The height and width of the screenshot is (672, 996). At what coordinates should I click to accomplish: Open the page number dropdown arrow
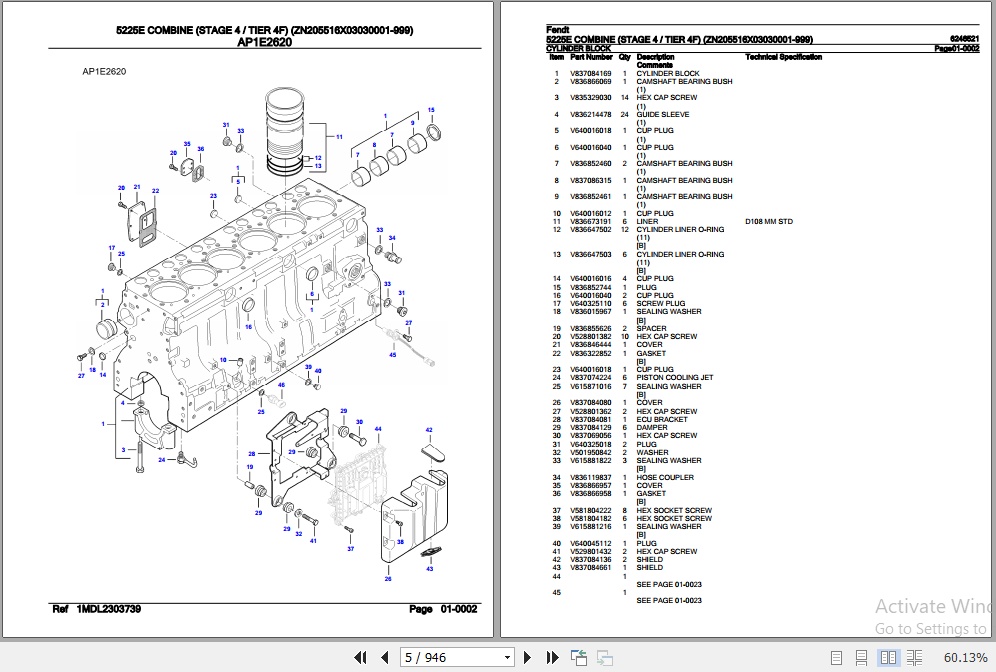(x=508, y=657)
